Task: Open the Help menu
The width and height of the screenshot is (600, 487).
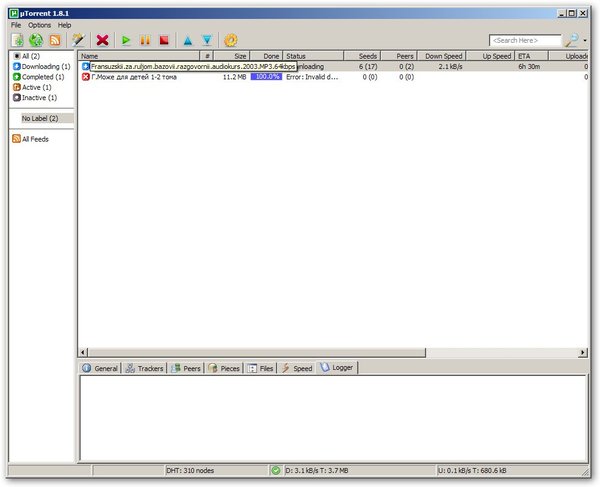Action: coord(65,25)
